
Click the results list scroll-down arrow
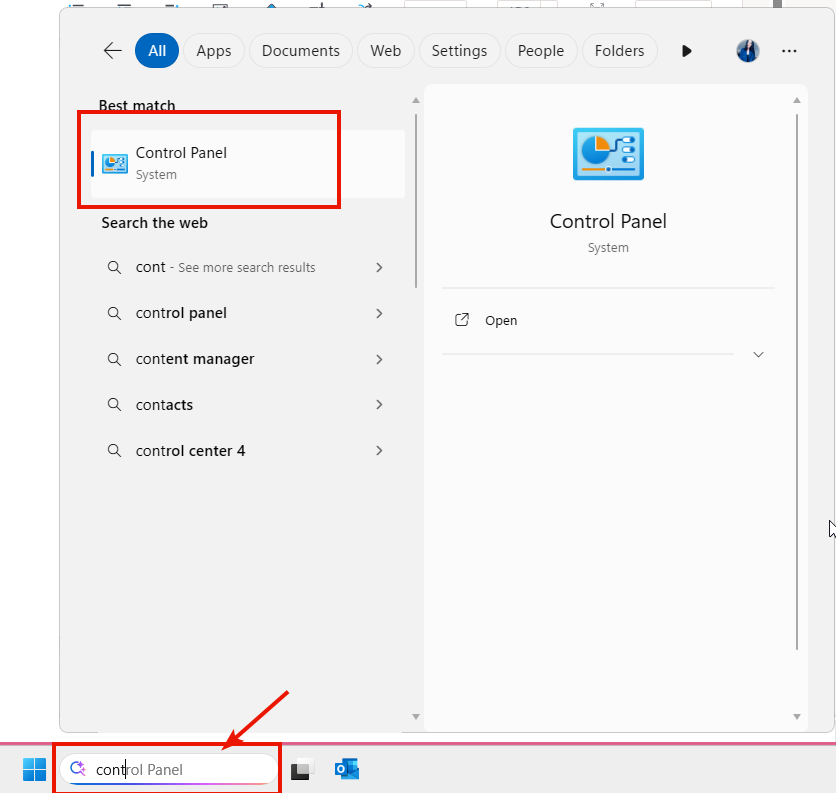click(x=416, y=717)
